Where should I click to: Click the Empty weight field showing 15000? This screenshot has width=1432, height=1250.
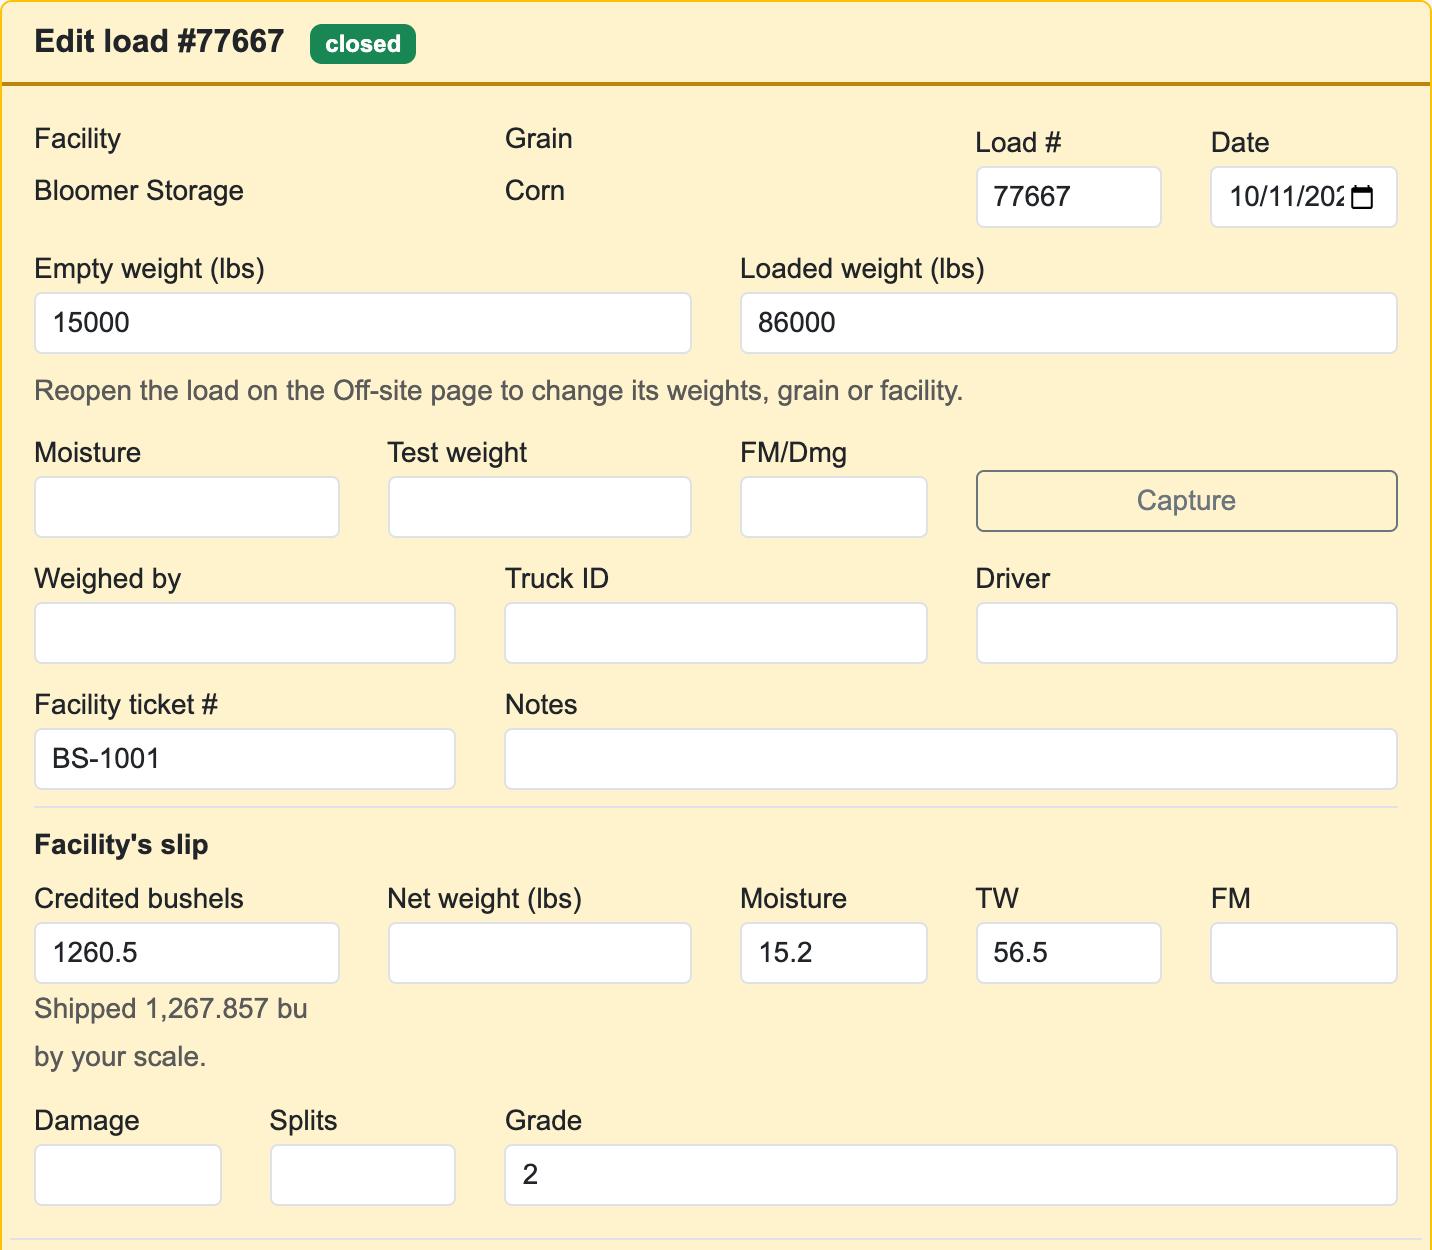(363, 323)
